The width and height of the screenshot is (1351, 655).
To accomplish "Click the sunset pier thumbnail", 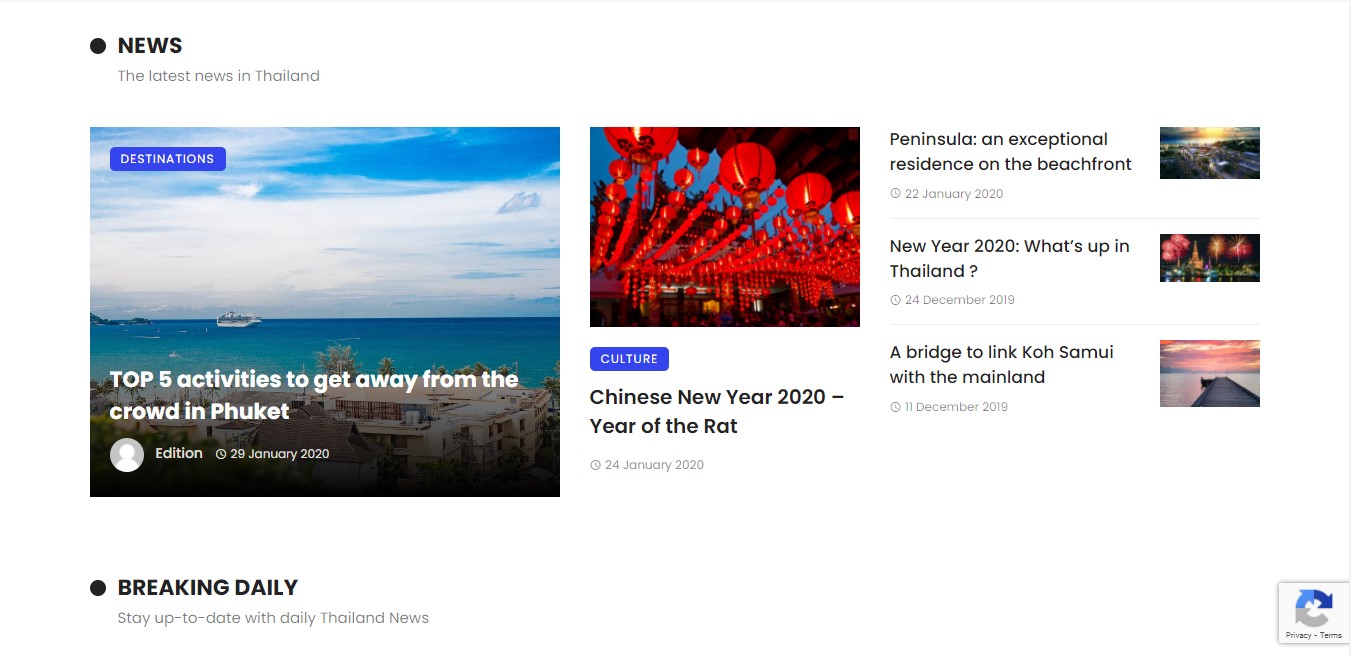I will pos(1209,373).
